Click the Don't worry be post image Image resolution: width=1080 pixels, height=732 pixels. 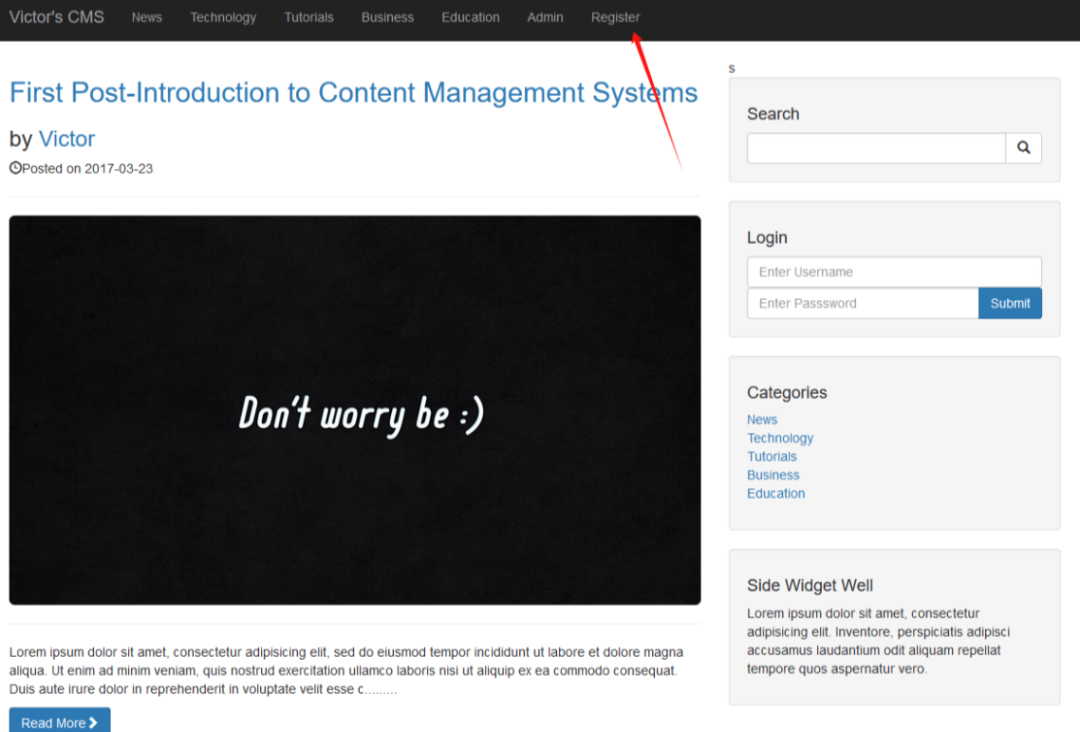[x=354, y=410]
